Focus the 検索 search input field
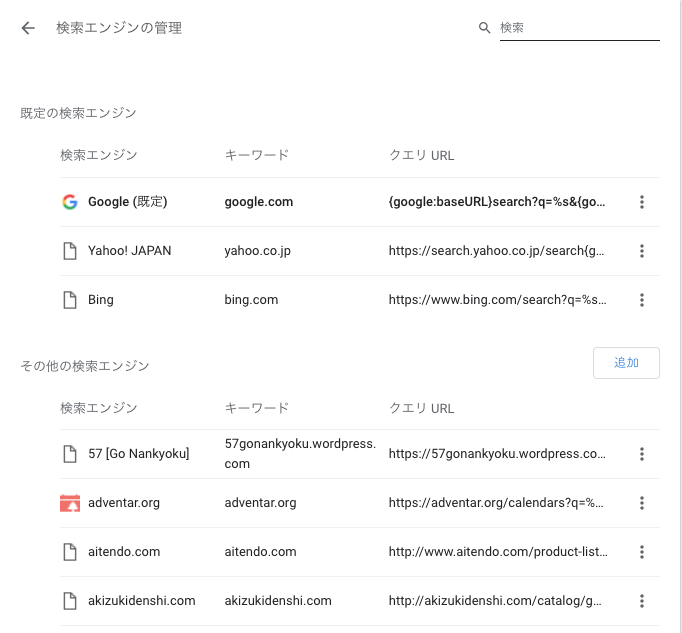682x633 pixels. tap(579, 28)
